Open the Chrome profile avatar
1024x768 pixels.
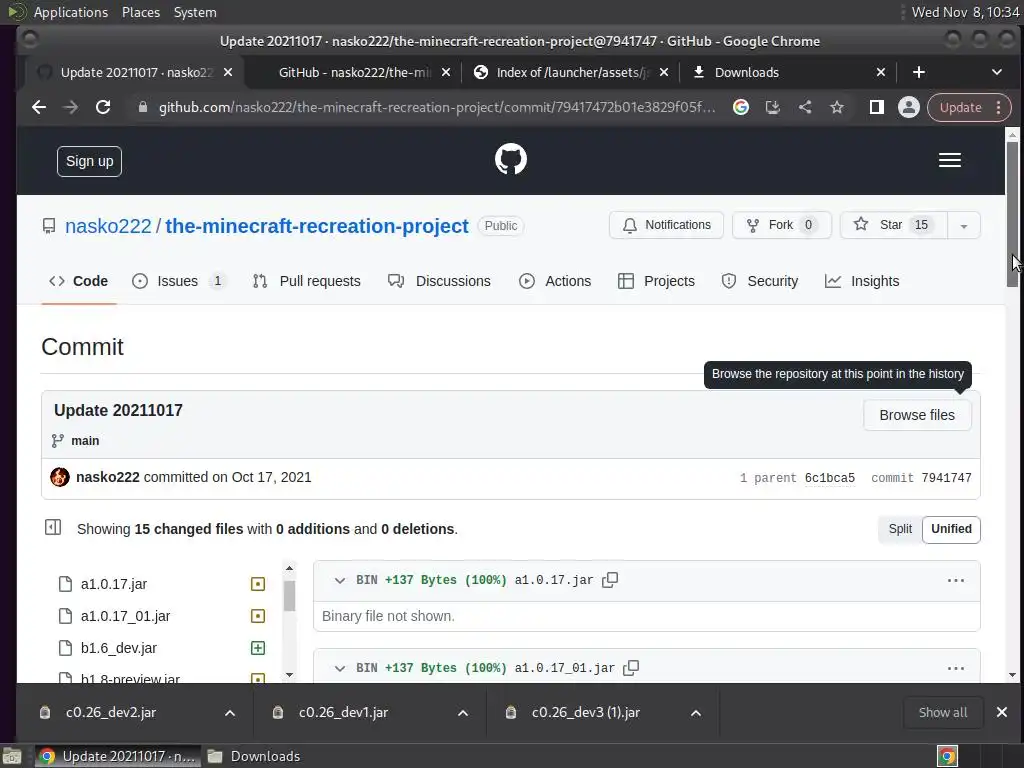pos(908,107)
